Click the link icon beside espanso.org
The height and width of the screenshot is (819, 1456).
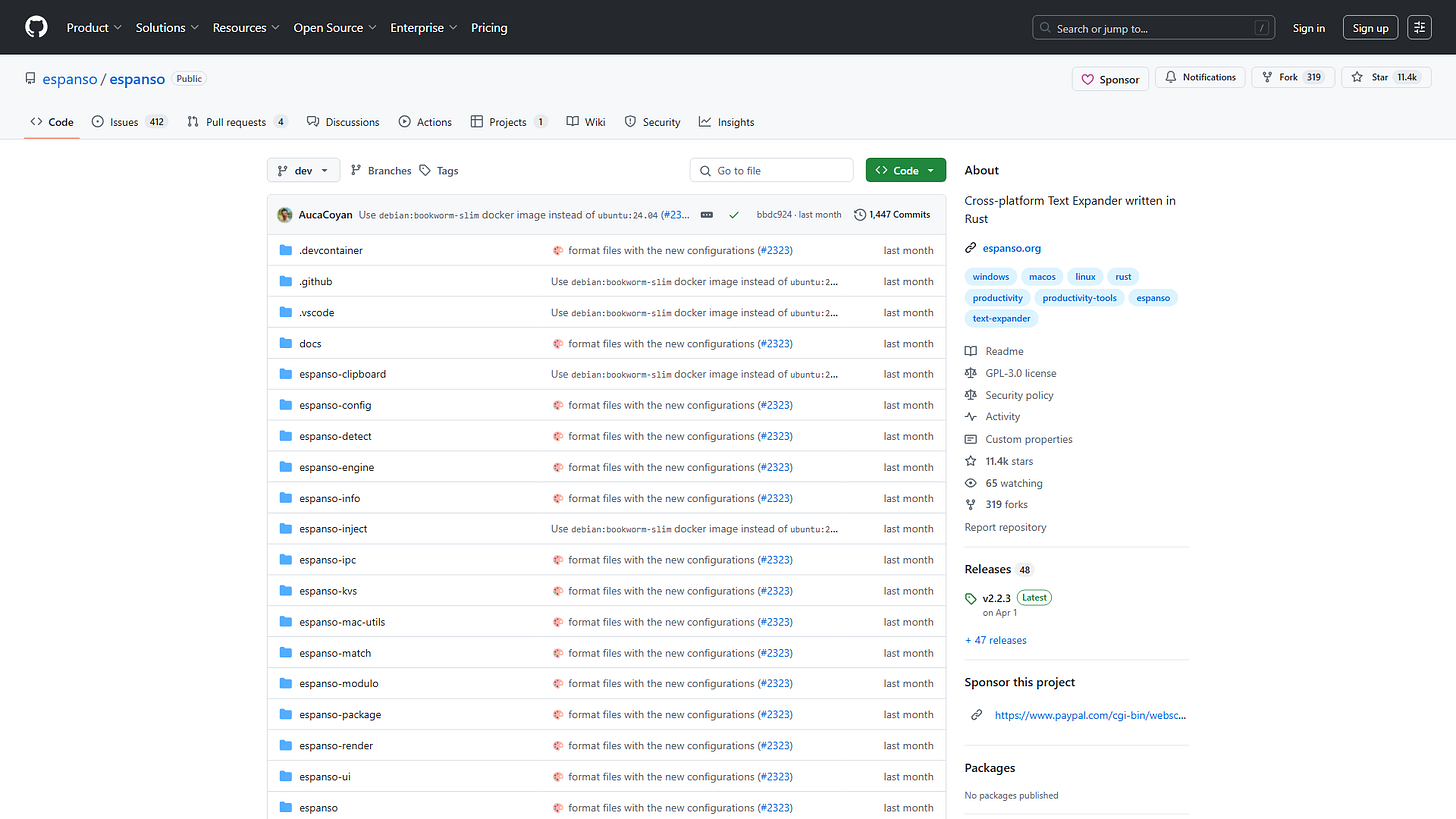click(x=970, y=248)
